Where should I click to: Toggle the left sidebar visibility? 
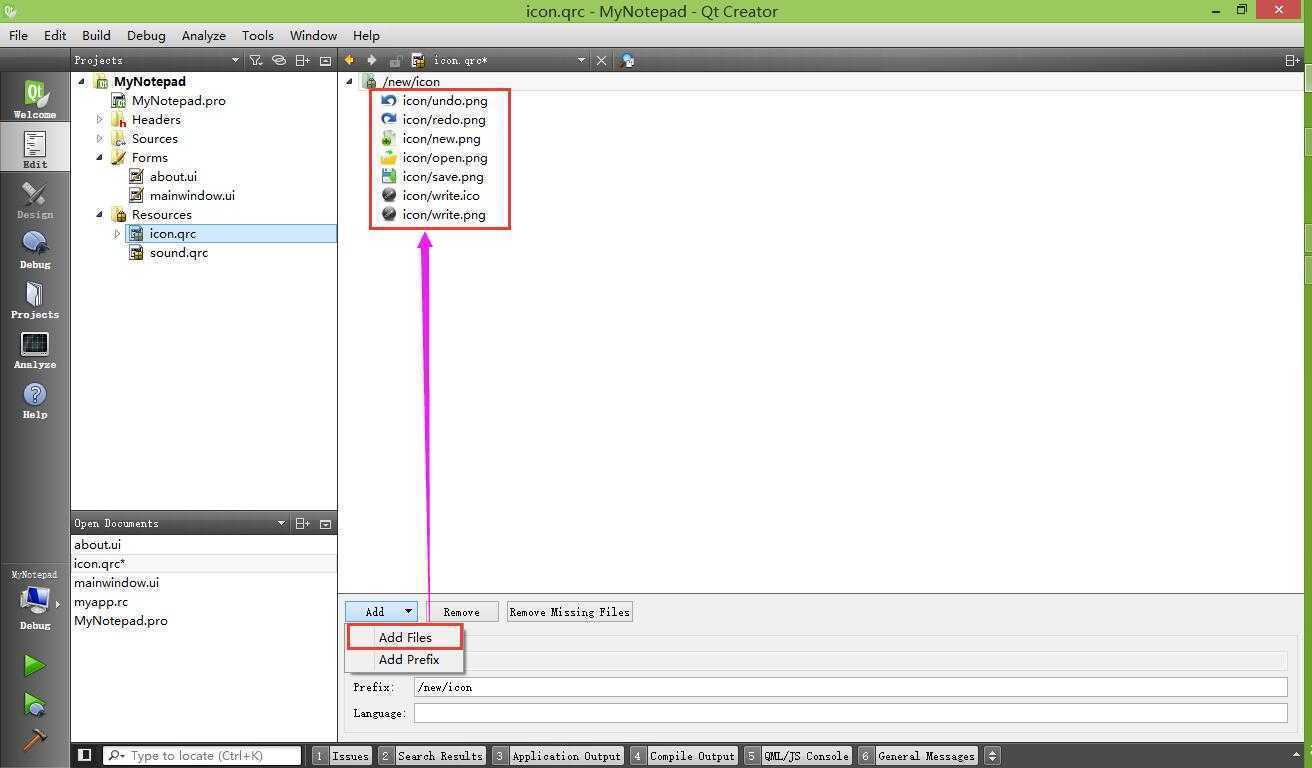pyautogui.click(x=85, y=755)
